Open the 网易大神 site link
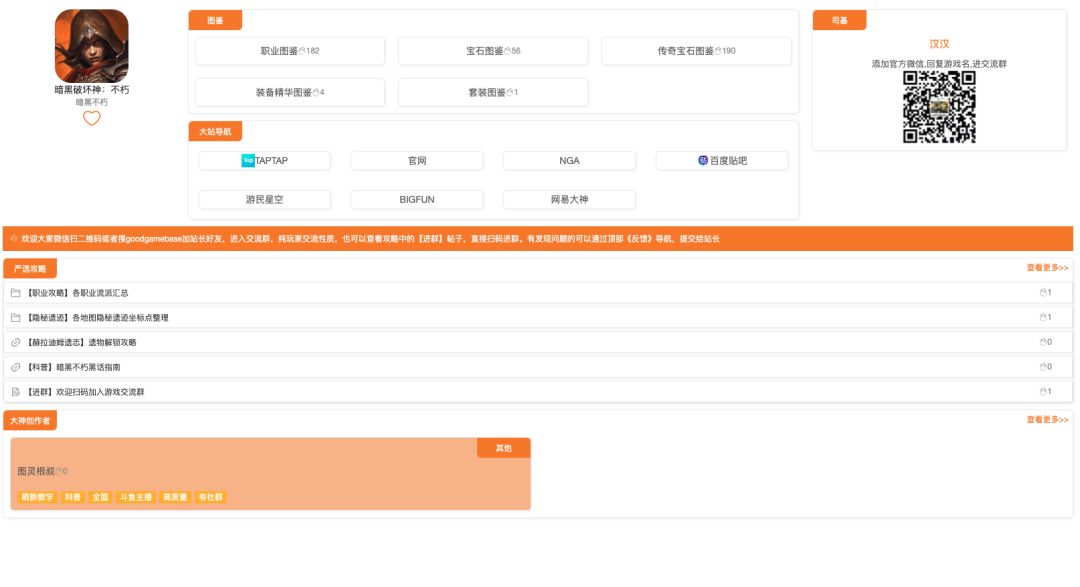The height and width of the screenshot is (587, 1080). pos(569,199)
